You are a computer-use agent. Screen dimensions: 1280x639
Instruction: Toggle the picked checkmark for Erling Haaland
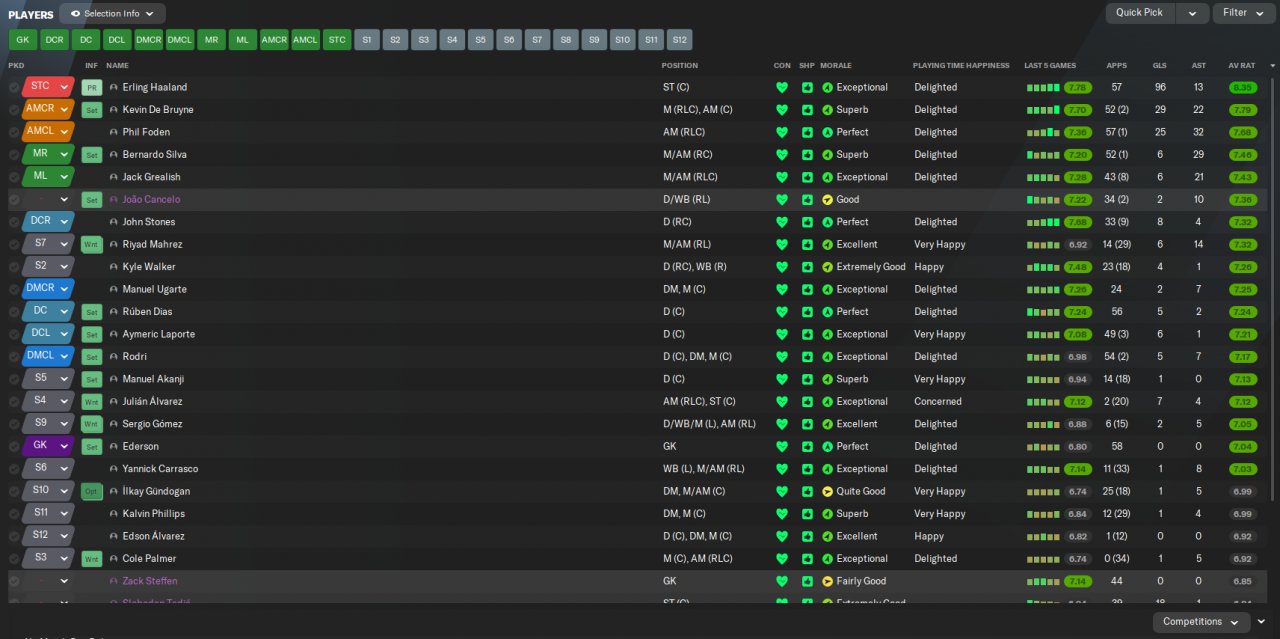(x=14, y=87)
